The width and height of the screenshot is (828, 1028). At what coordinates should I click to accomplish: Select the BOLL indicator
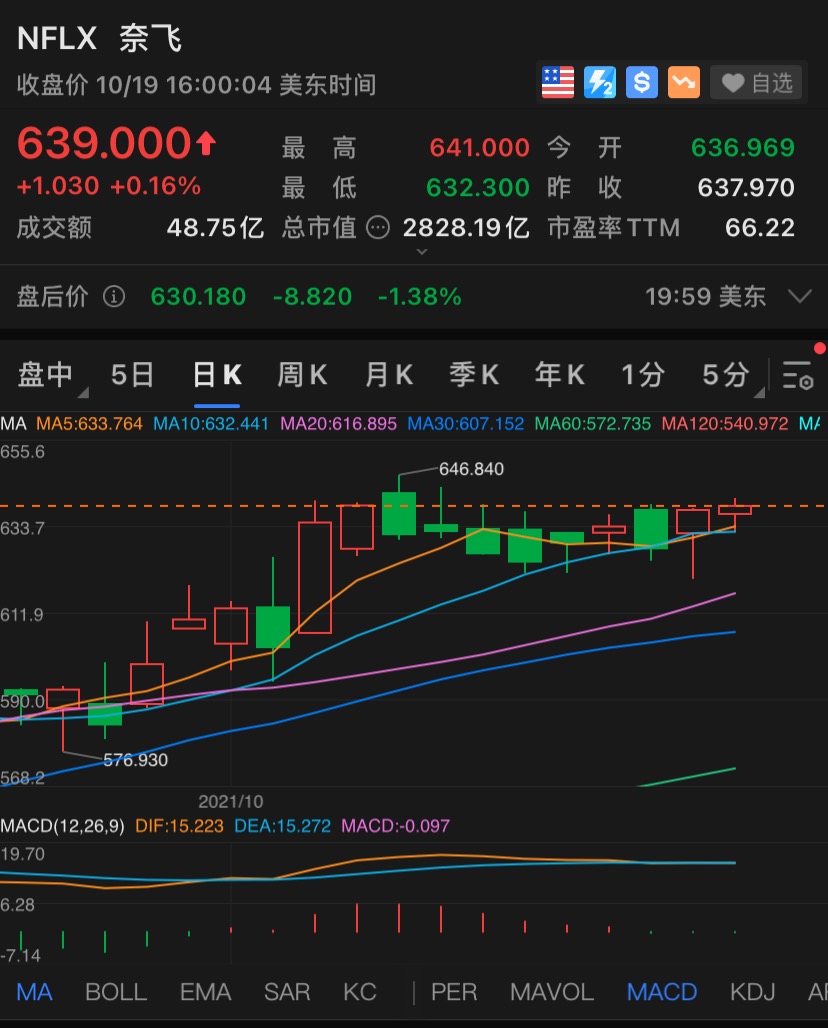tap(116, 992)
